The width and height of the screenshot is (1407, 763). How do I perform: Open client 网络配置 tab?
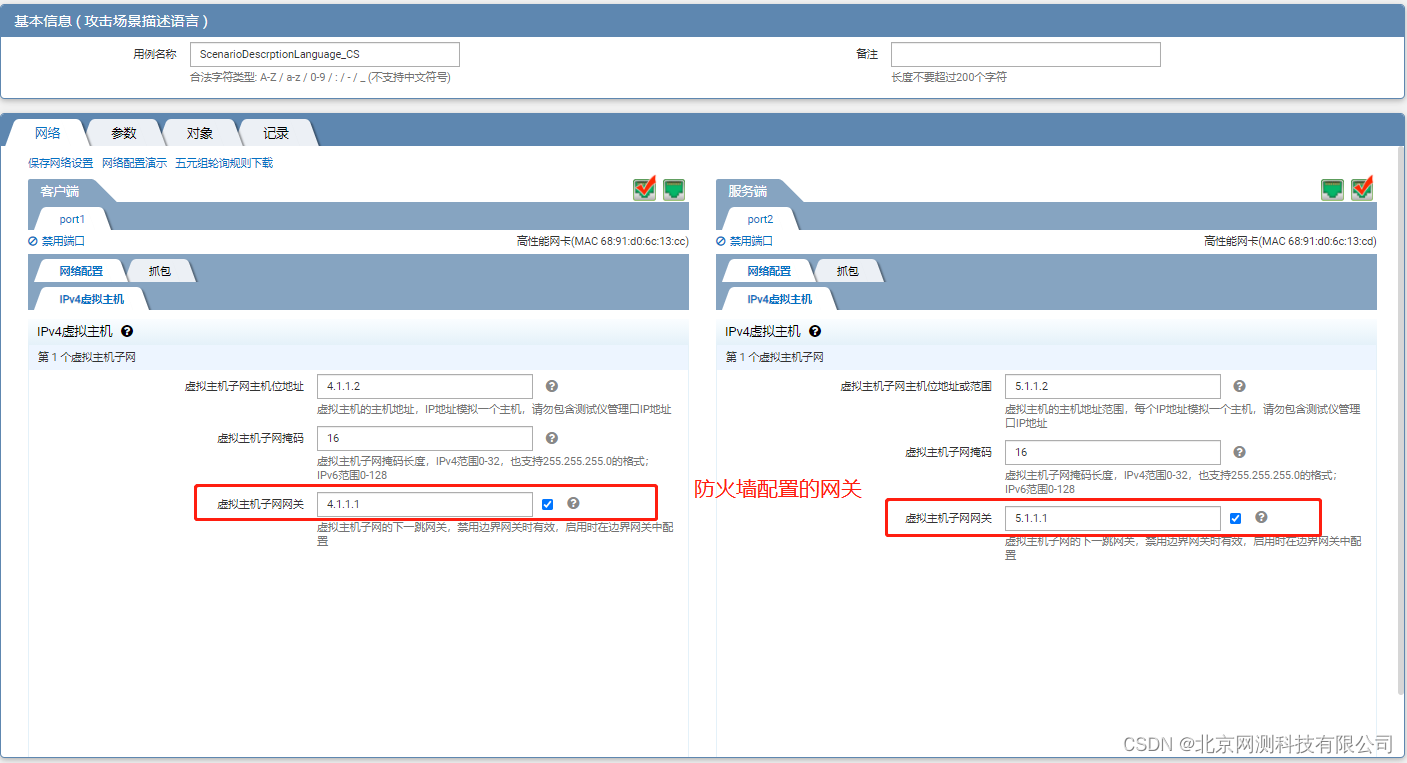[81, 271]
